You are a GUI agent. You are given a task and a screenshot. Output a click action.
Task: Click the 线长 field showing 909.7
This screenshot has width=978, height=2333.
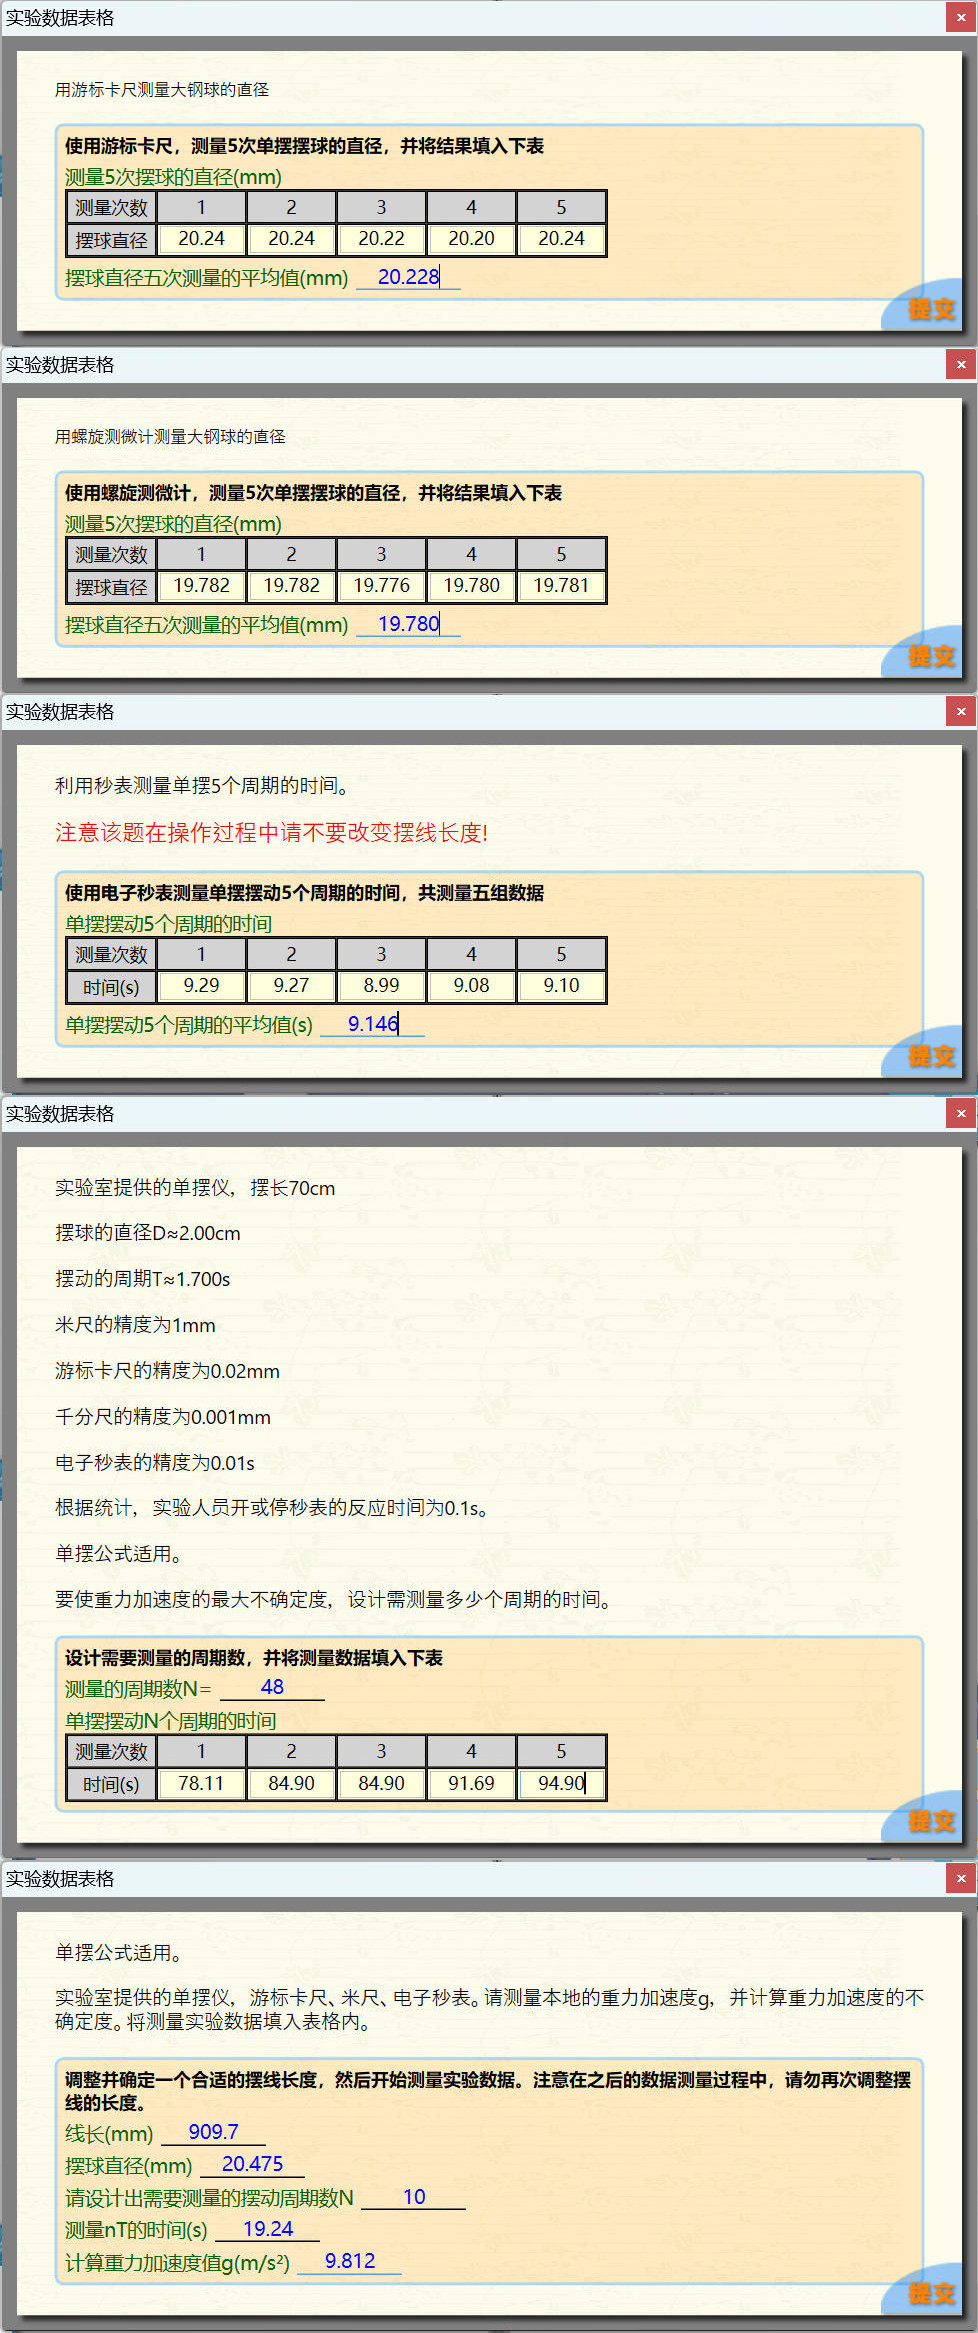pyautogui.click(x=213, y=2132)
